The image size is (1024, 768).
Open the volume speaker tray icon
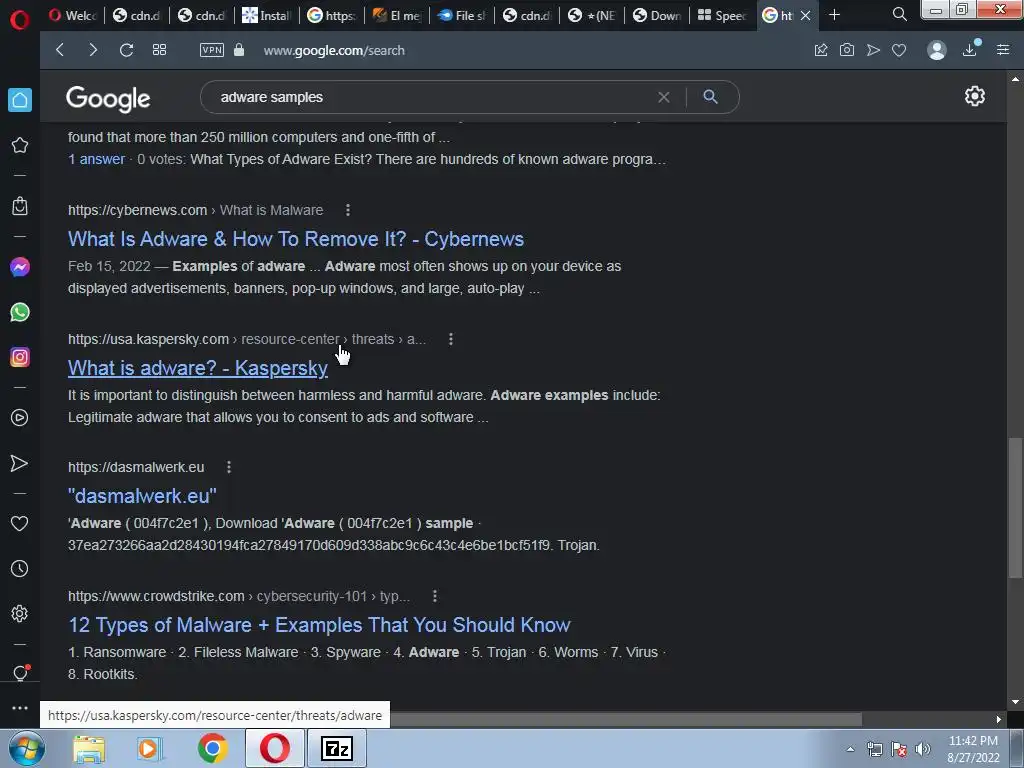[x=922, y=749]
